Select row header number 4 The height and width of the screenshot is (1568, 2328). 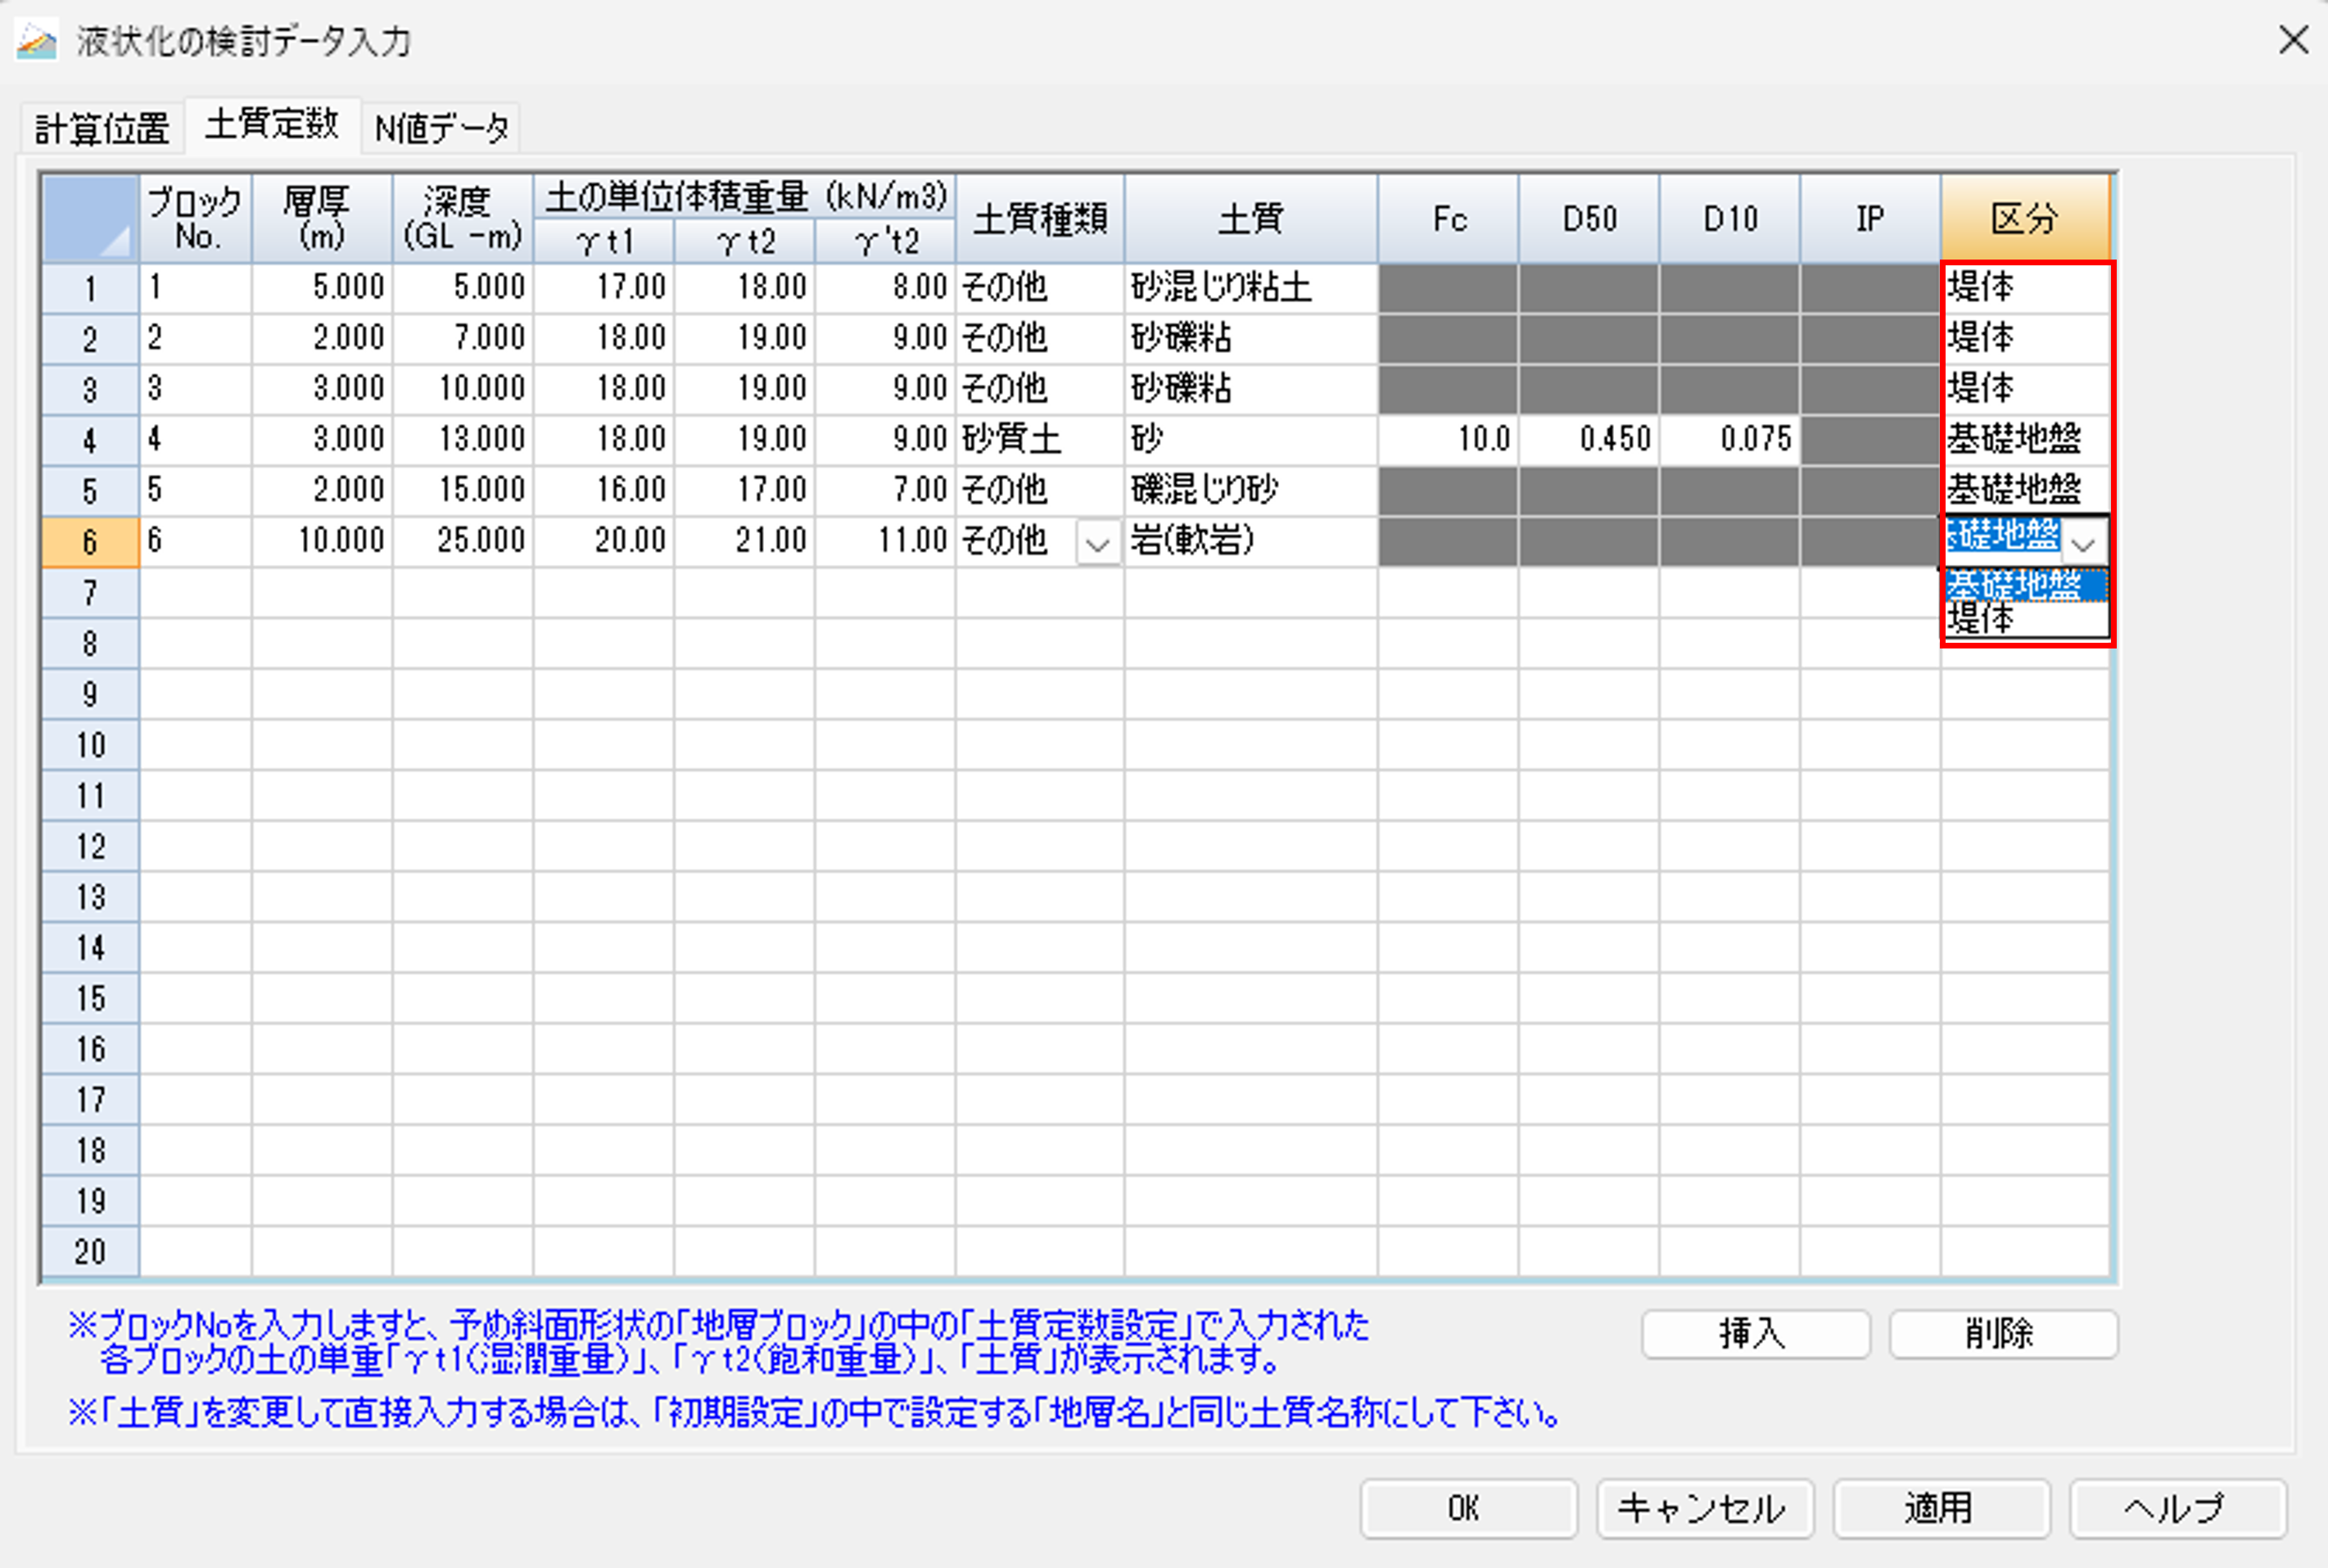coord(90,440)
